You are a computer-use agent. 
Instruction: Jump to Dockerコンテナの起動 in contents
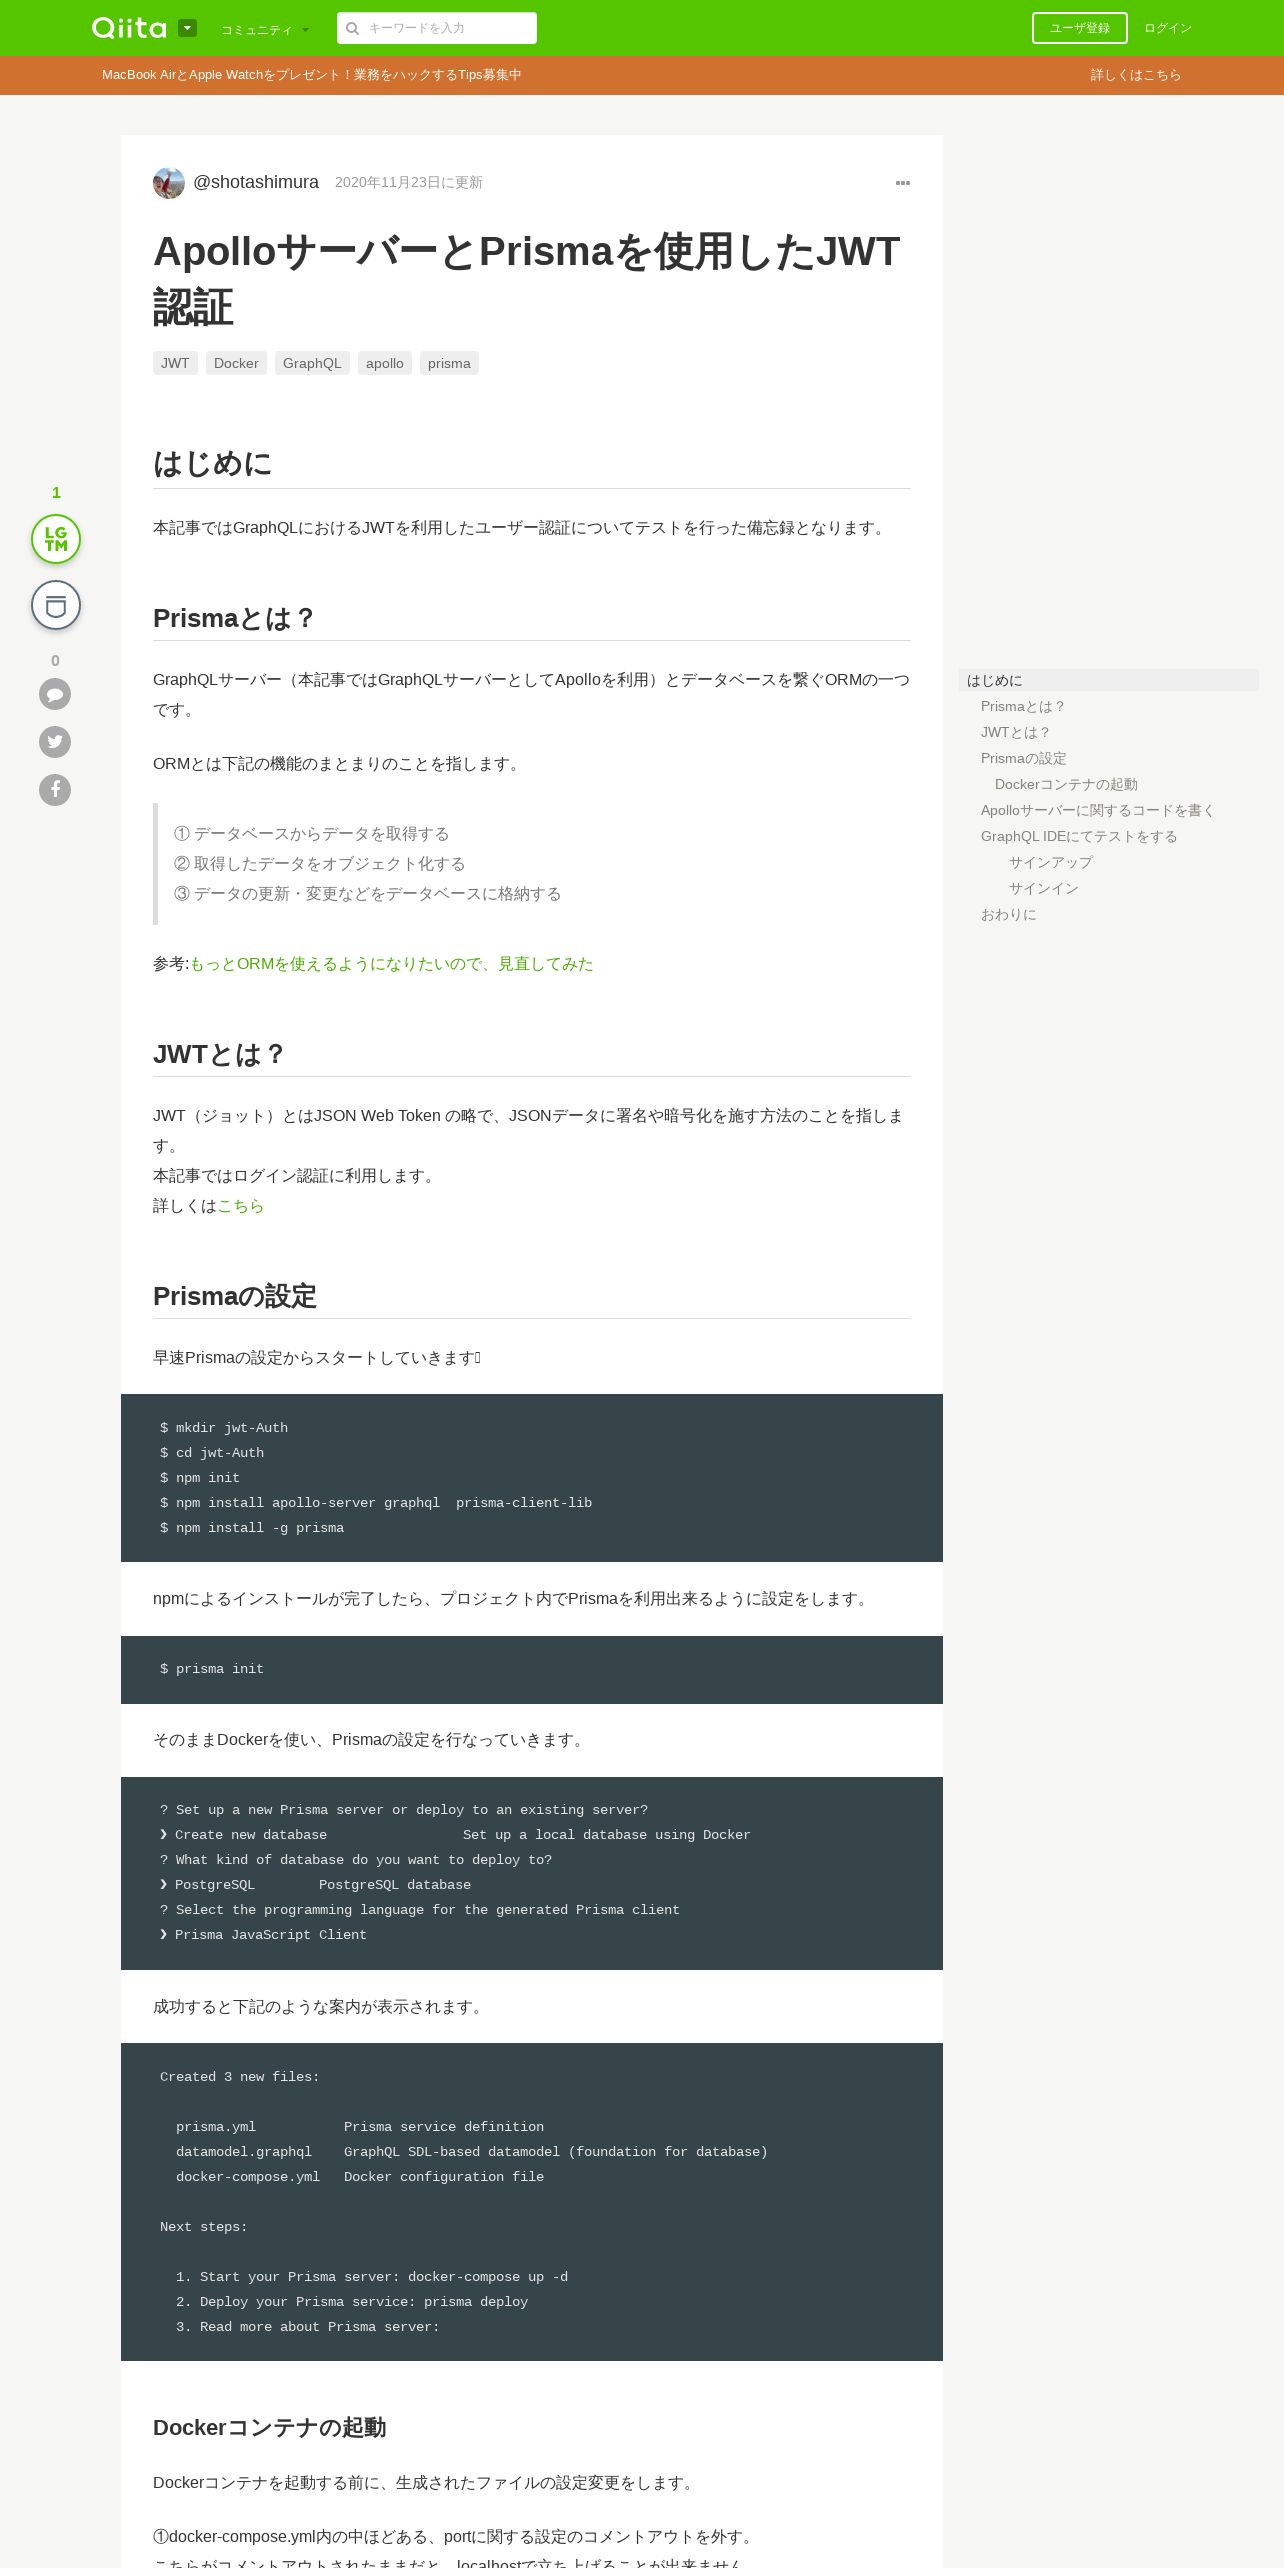1066,784
